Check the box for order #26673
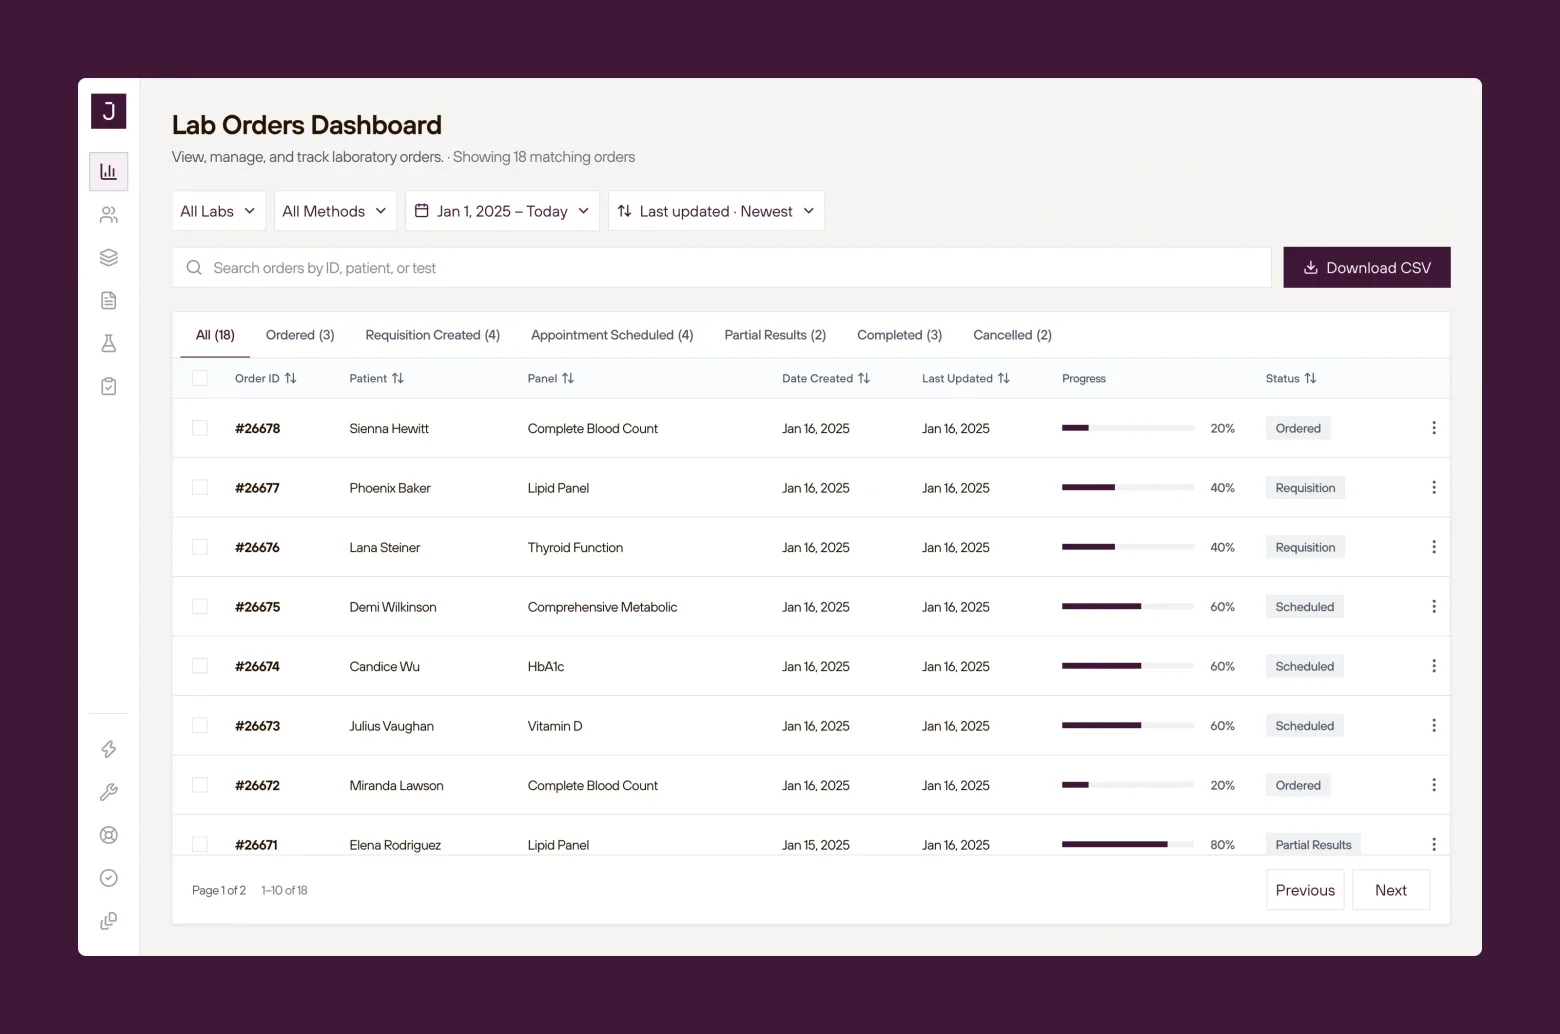This screenshot has height=1034, width=1560. [x=200, y=726]
